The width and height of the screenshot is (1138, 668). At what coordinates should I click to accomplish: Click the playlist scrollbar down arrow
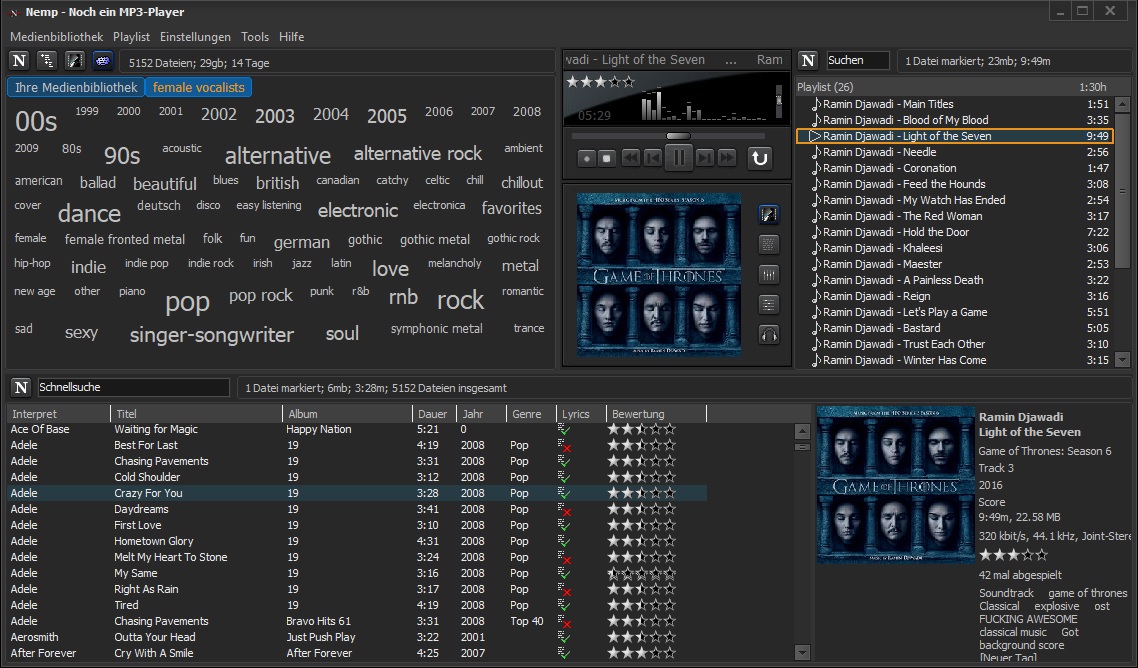[1123, 359]
